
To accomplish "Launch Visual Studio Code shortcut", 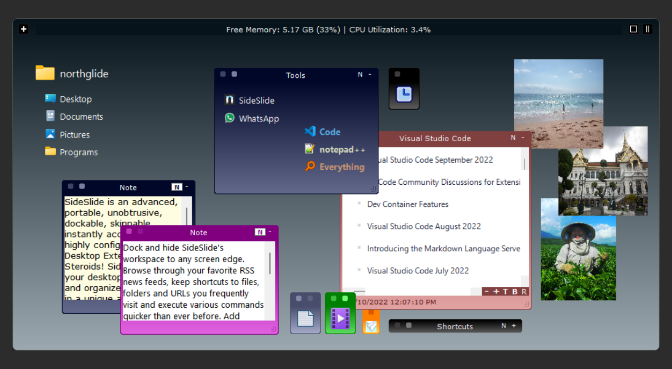I will coord(322,132).
